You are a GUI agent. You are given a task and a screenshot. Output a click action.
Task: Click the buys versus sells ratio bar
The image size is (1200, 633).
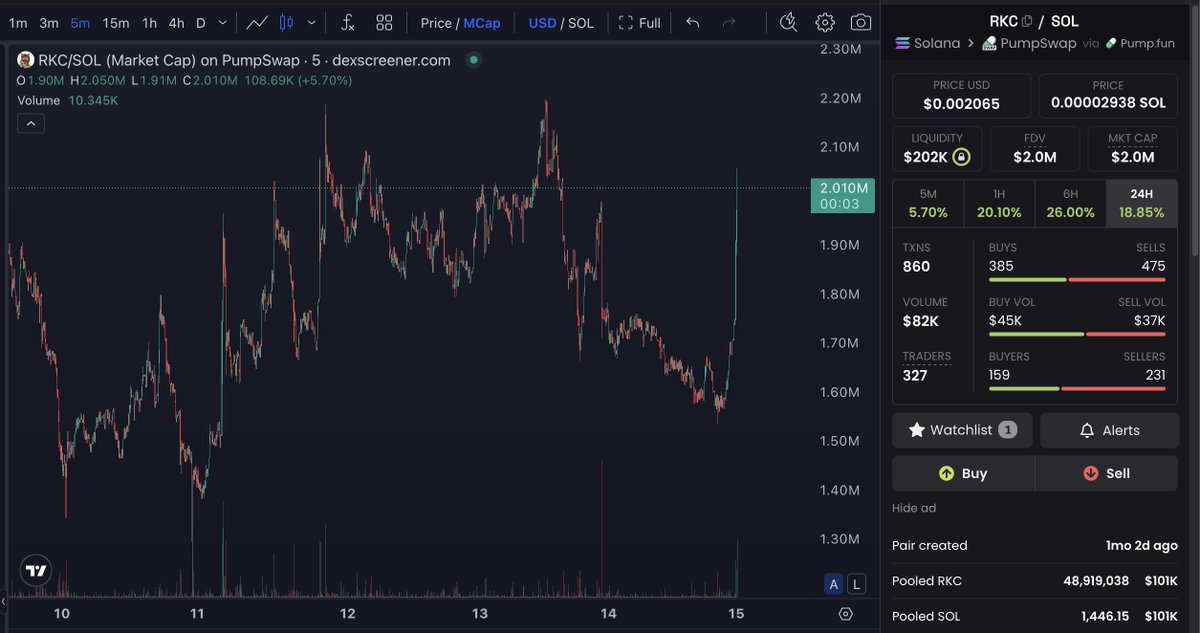(1077, 280)
